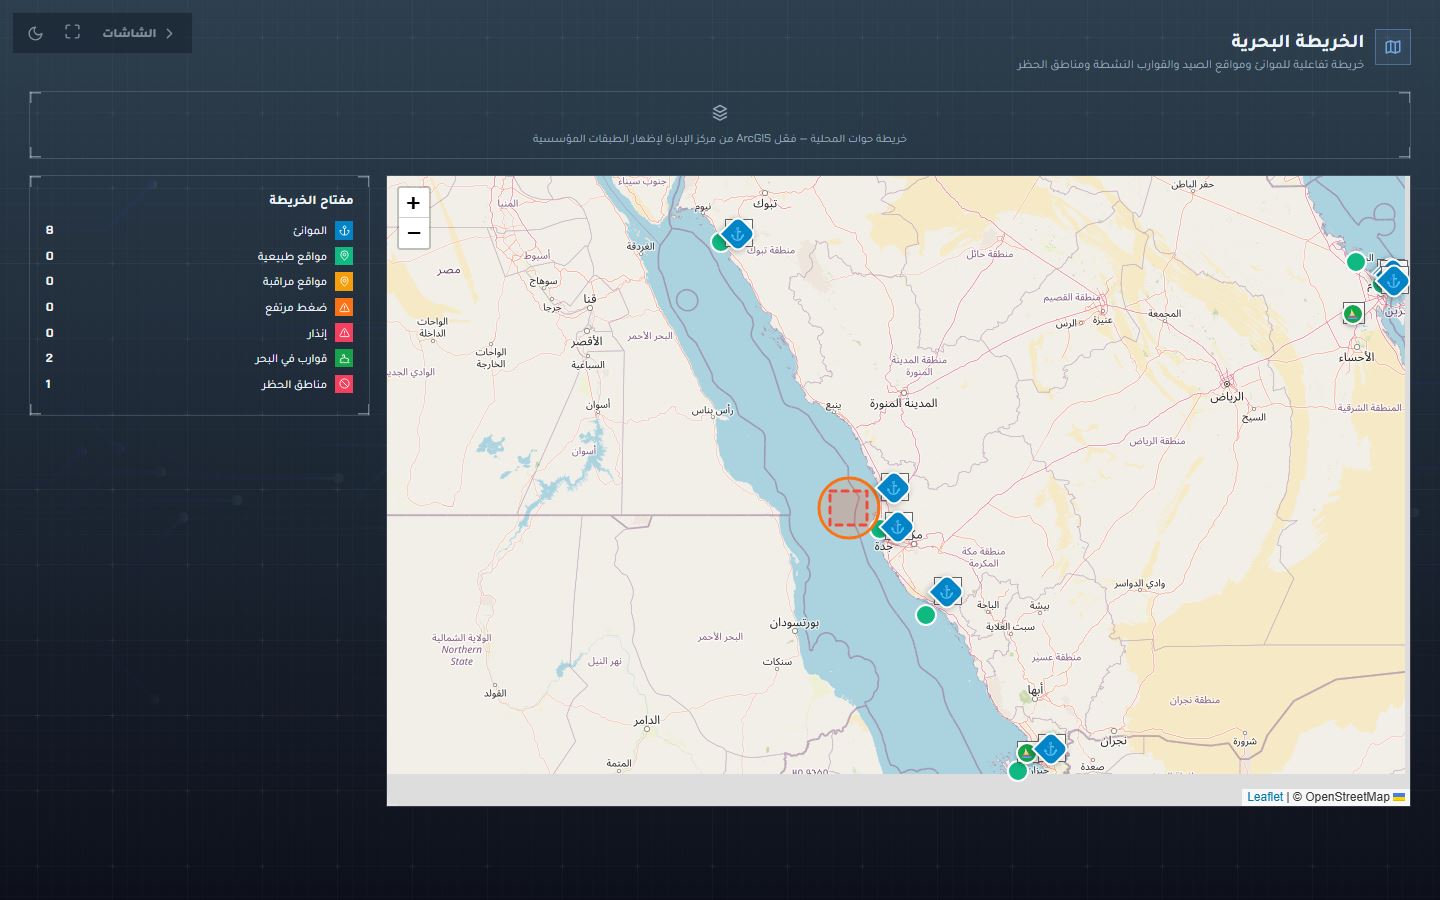Viewport: 1440px width, 900px height.
Task: Click the red triangle icon for إنذار
Action: tap(344, 333)
